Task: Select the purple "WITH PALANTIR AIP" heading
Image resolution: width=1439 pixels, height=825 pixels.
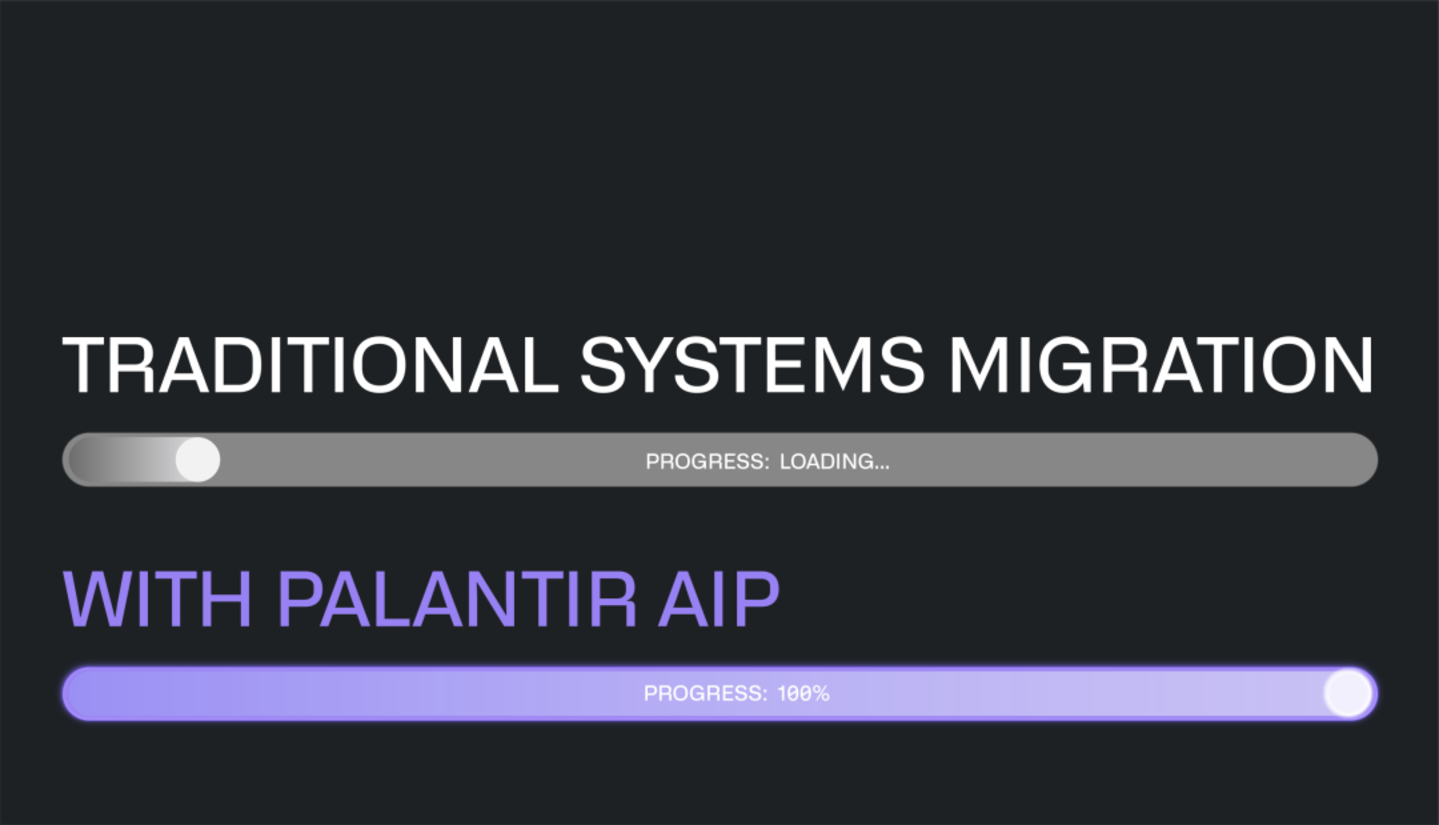Action: pos(421,599)
